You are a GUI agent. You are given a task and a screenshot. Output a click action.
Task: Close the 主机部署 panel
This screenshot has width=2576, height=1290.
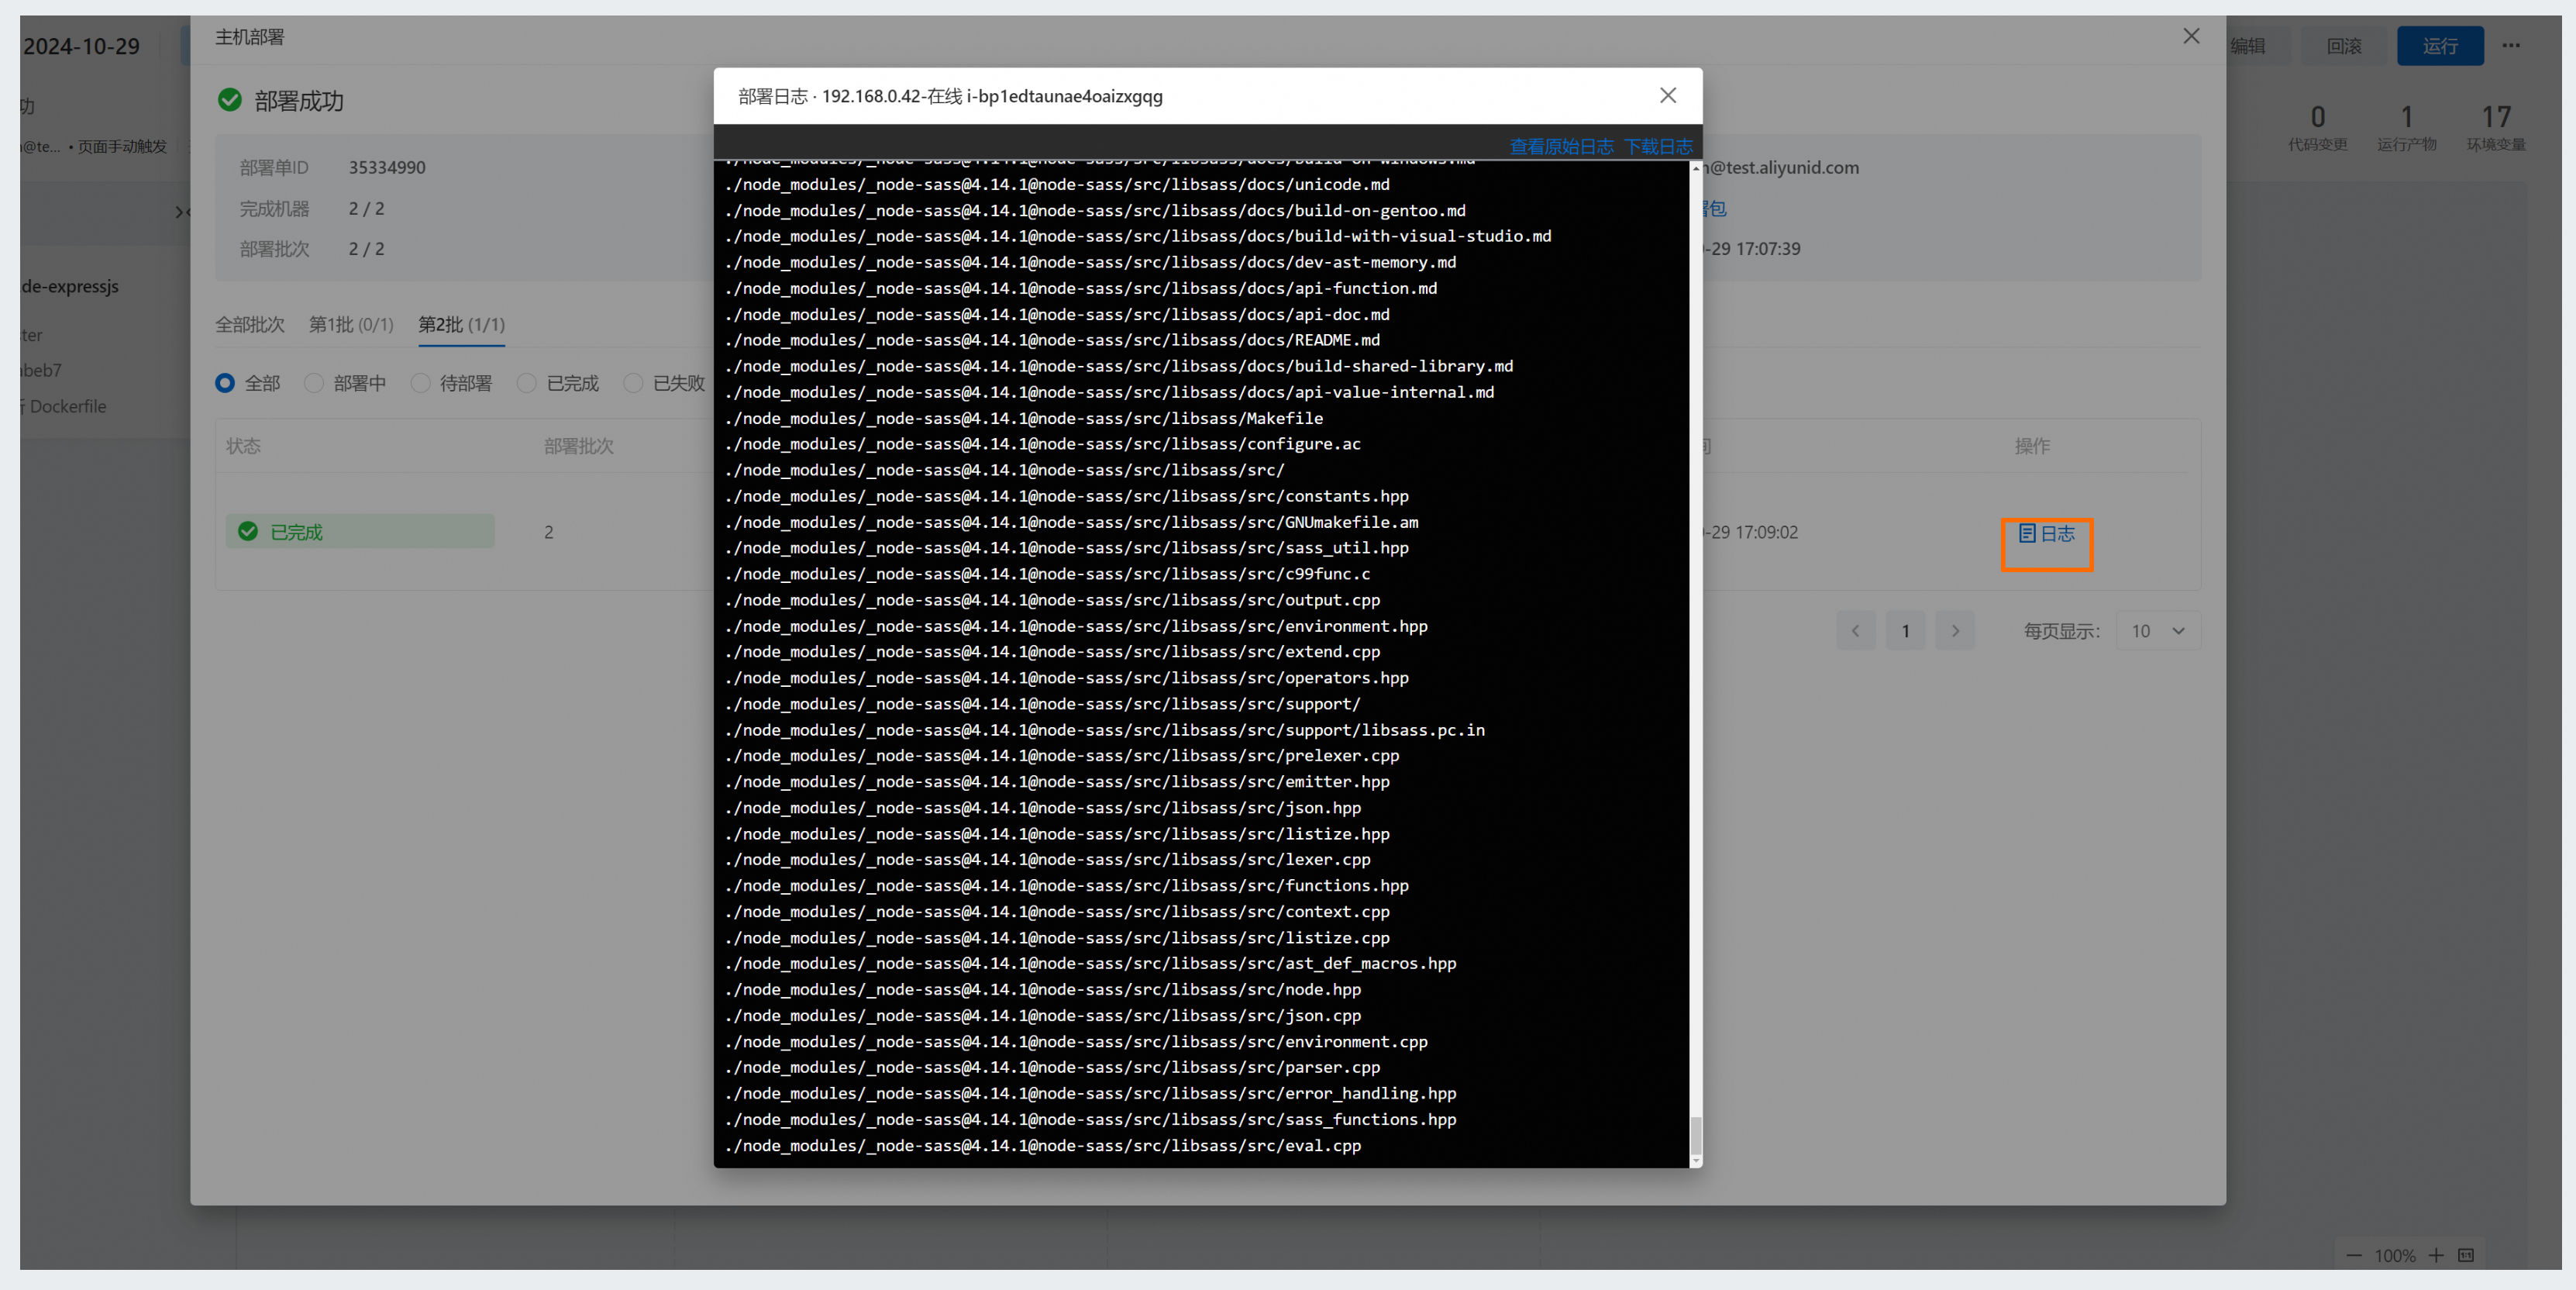click(2191, 36)
